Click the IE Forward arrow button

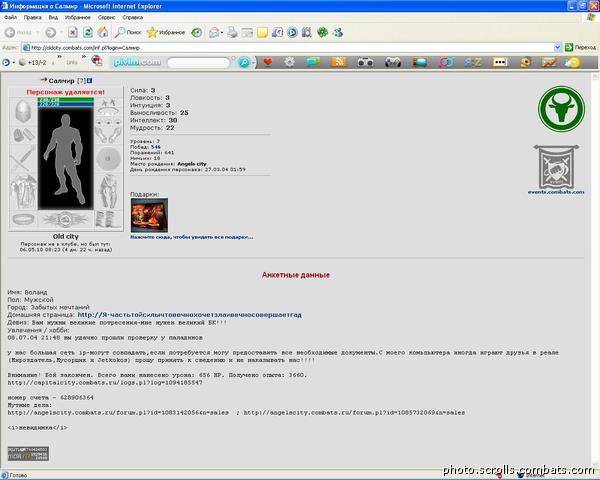pyautogui.click(x=51, y=33)
